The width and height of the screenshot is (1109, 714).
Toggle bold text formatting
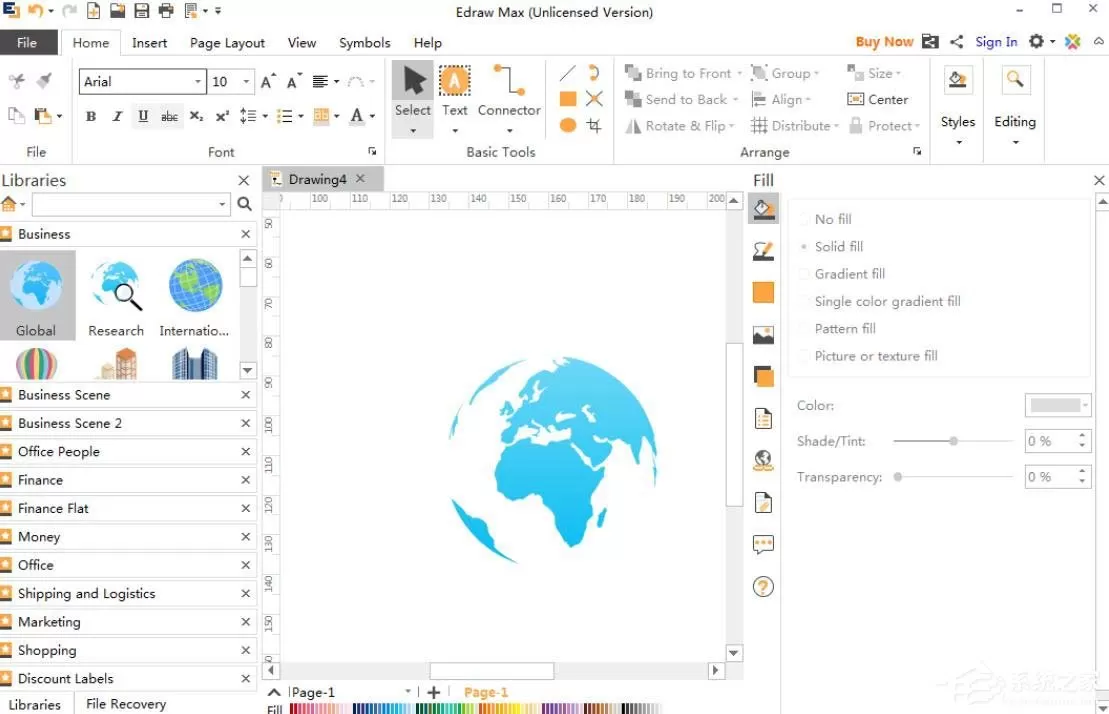[x=91, y=116]
